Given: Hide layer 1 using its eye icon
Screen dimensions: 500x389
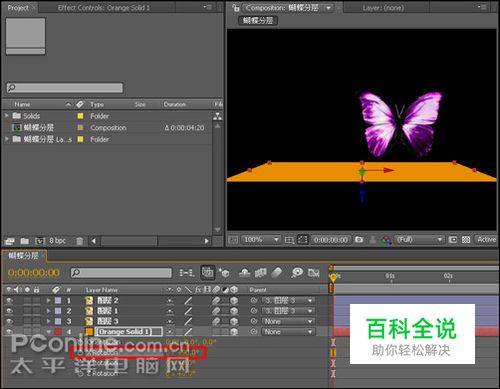Looking at the screenshot, I should pyautogui.click(x=9, y=300).
